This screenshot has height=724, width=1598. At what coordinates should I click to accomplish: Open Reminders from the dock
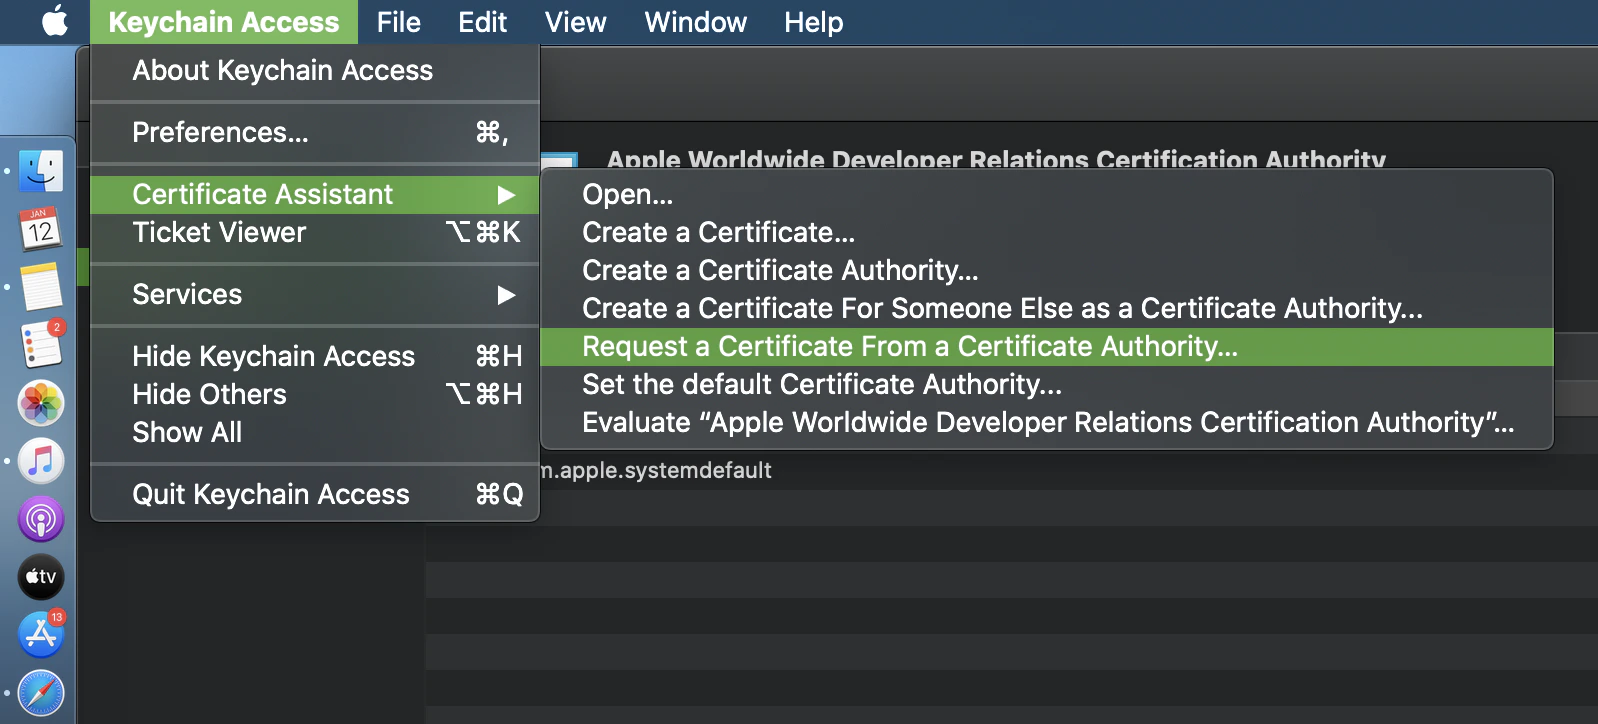[41, 346]
